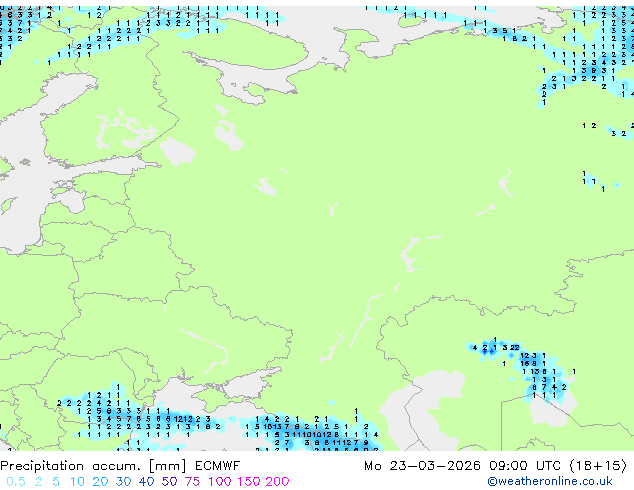Select the 20 mm legend color value
Viewport: 634px width, 490px height.
[x=100, y=482]
